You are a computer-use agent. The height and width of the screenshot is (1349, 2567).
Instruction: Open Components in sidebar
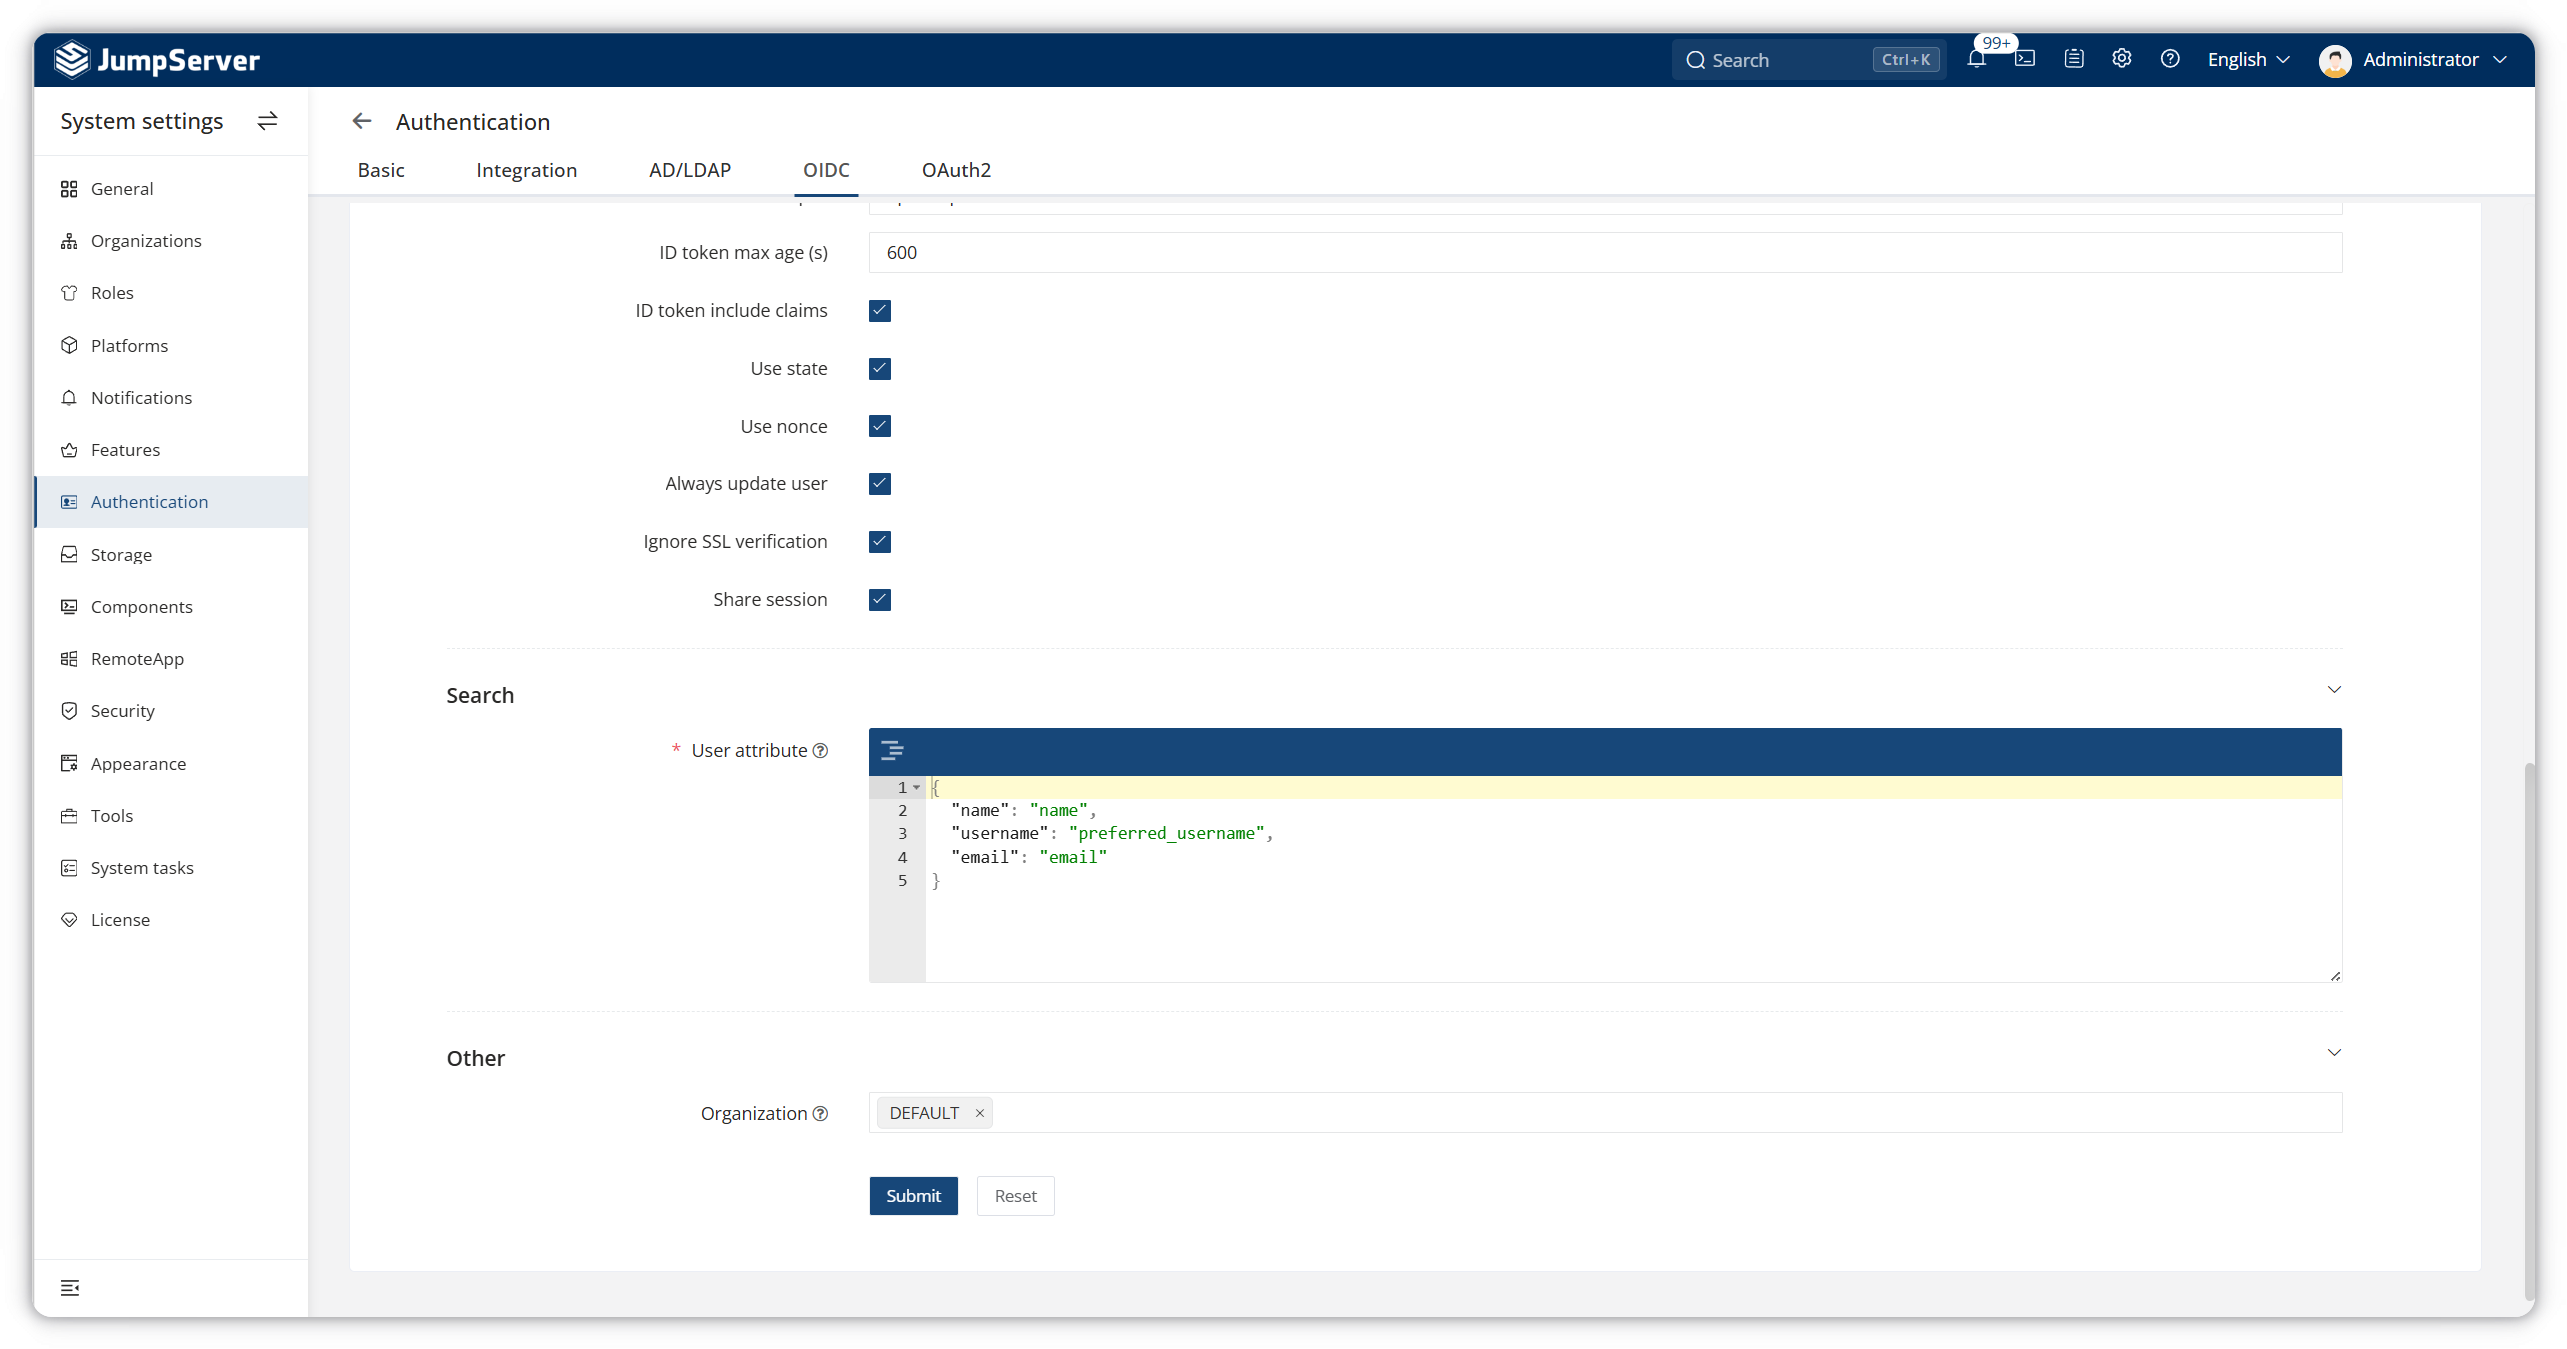[171, 607]
